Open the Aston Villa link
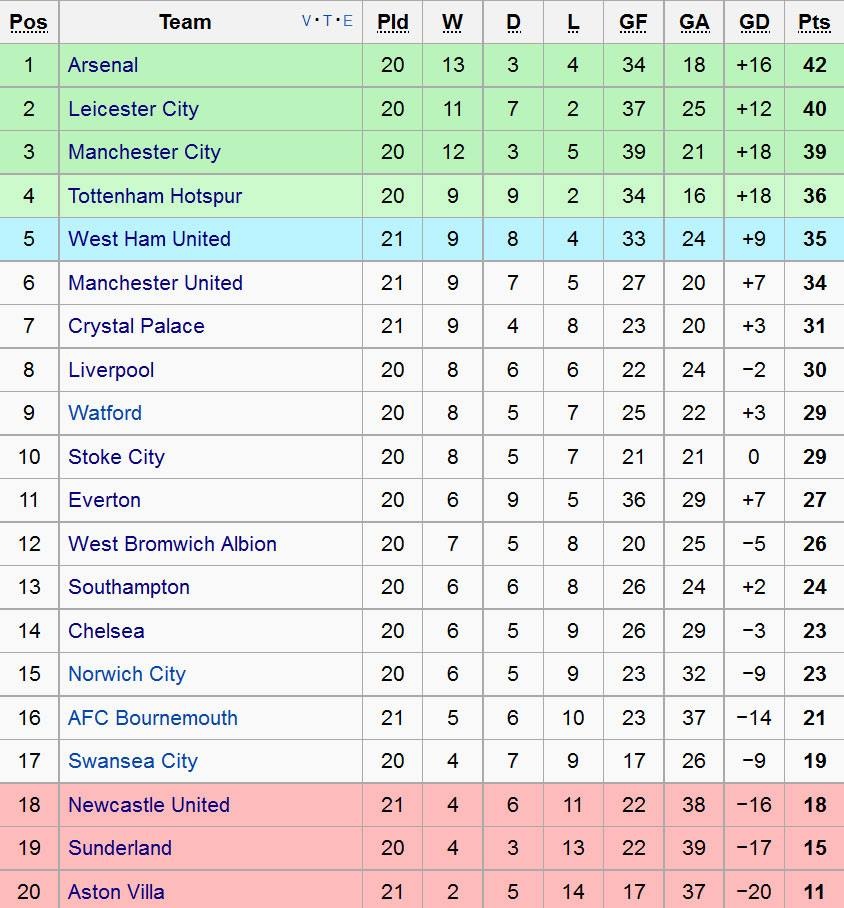The height and width of the screenshot is (908, 844). 116,892
